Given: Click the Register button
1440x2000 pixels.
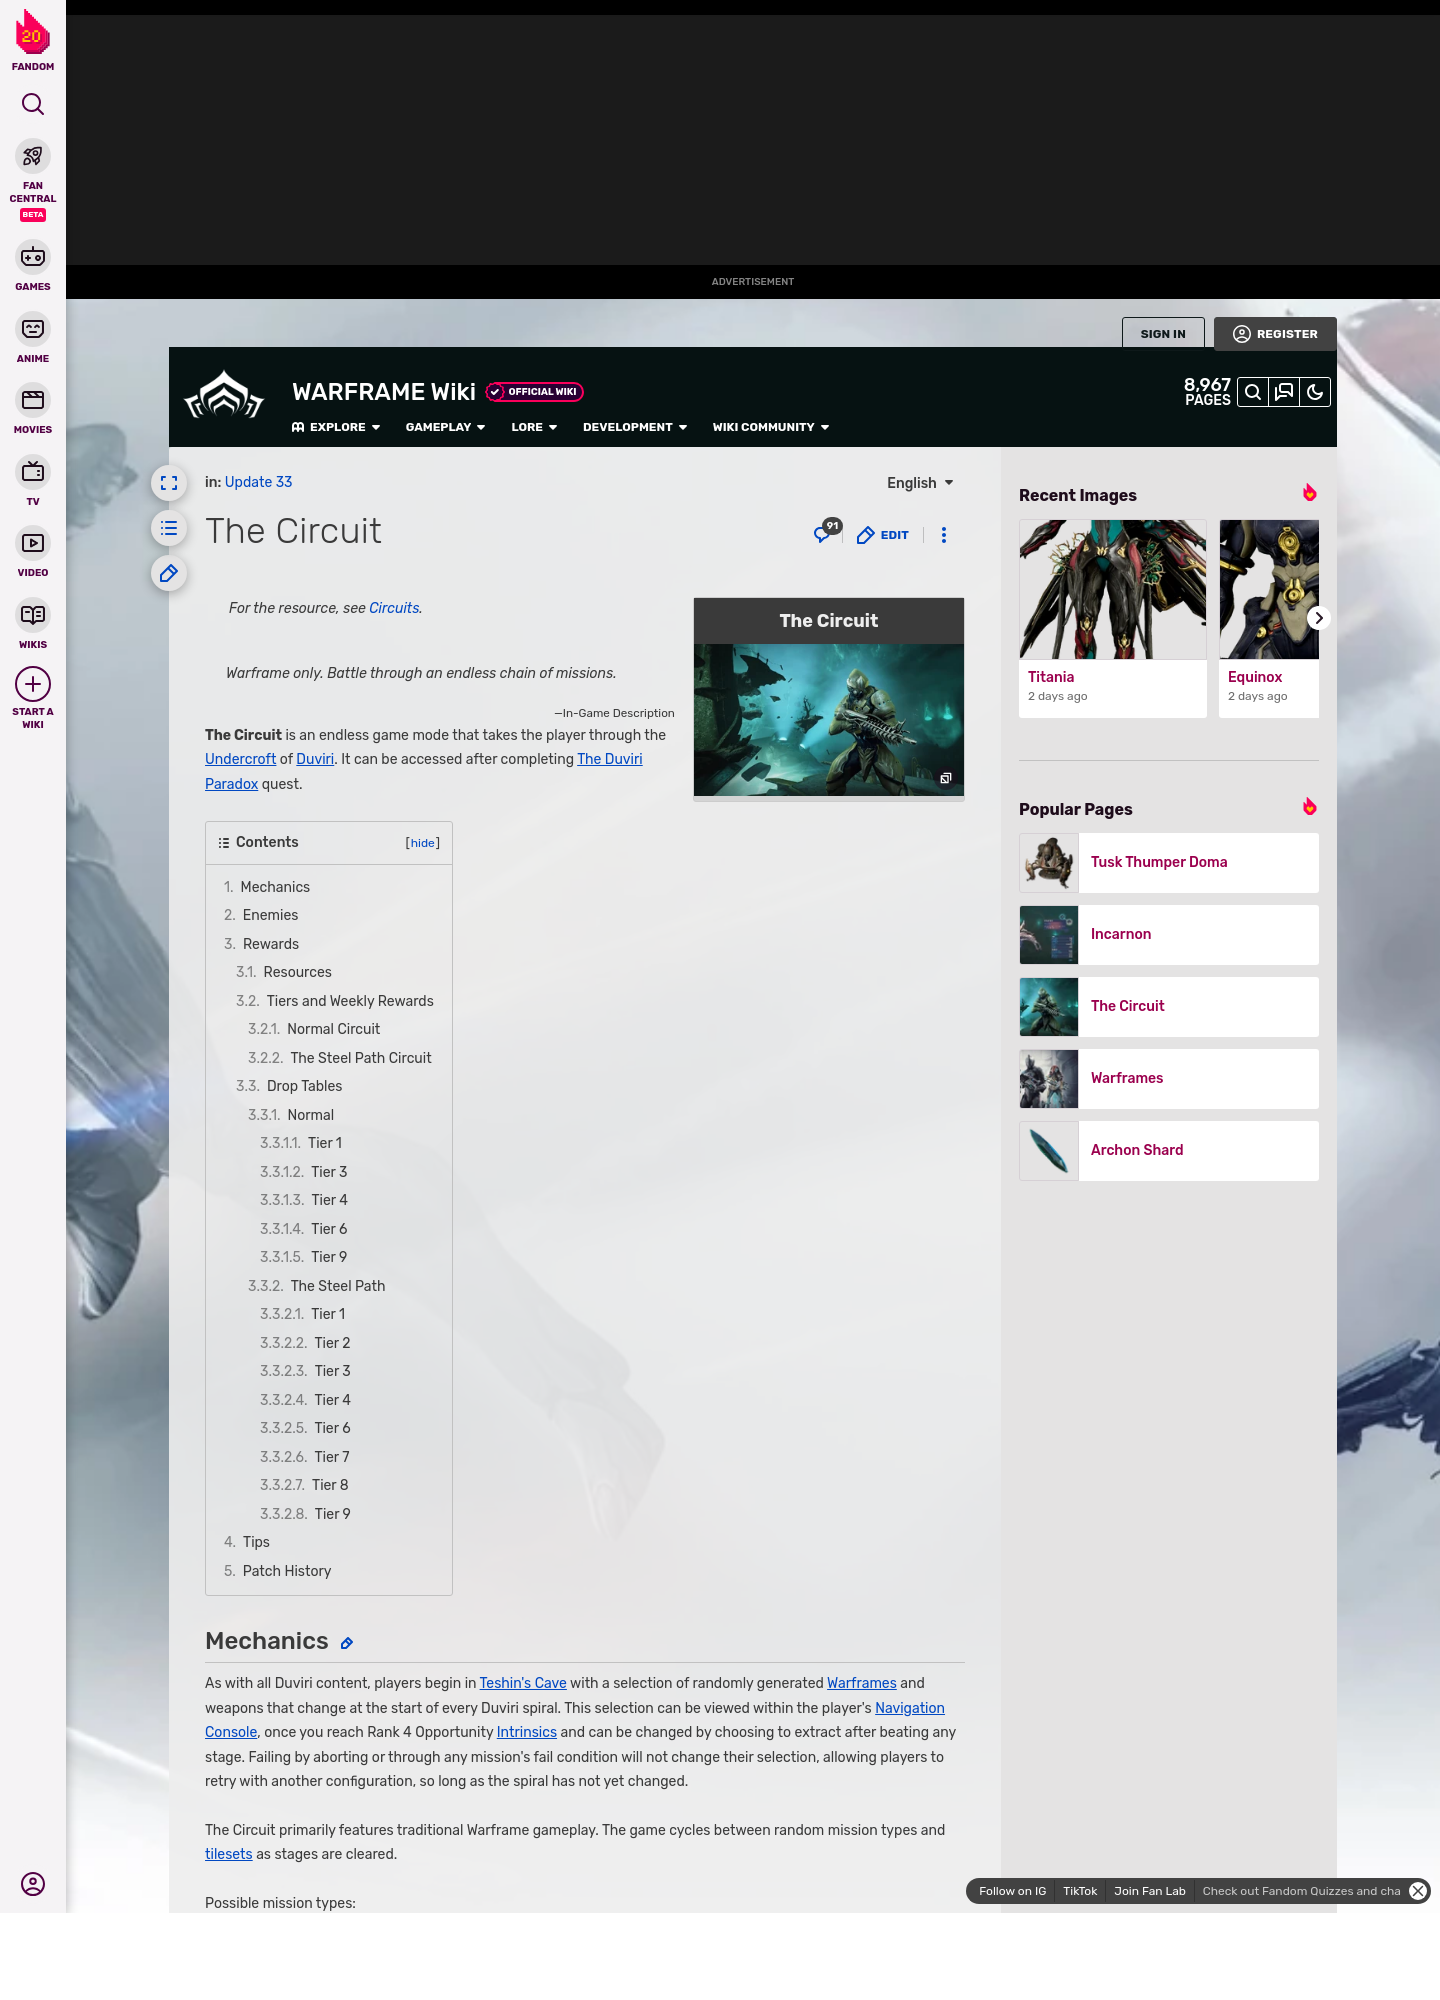Looking at the screenshot, I should pyautogui.click(x=1275, y=334).
